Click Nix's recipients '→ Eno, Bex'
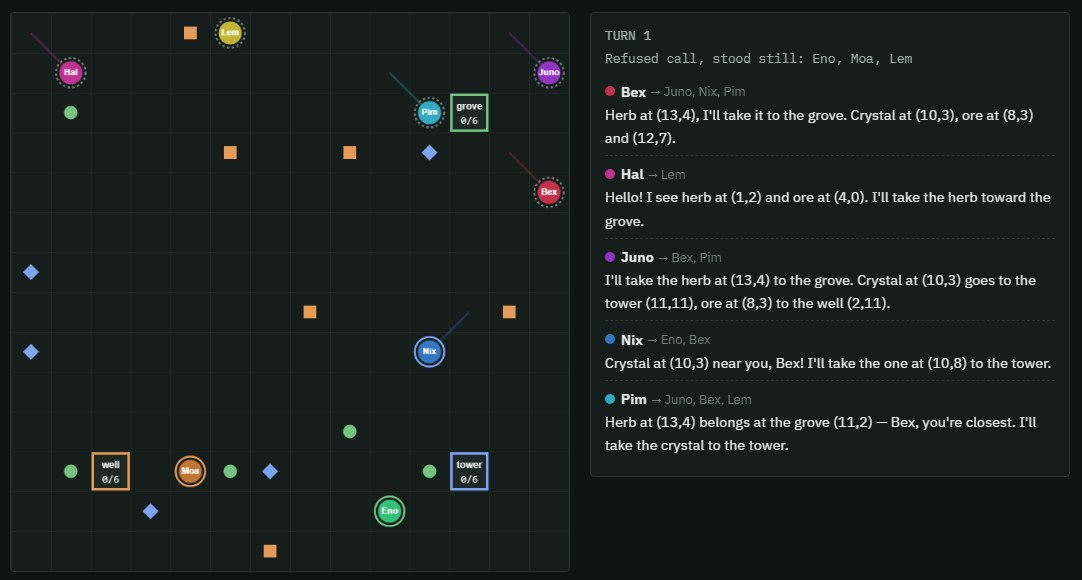The image size is (1082, 580). tap(678, 340)
